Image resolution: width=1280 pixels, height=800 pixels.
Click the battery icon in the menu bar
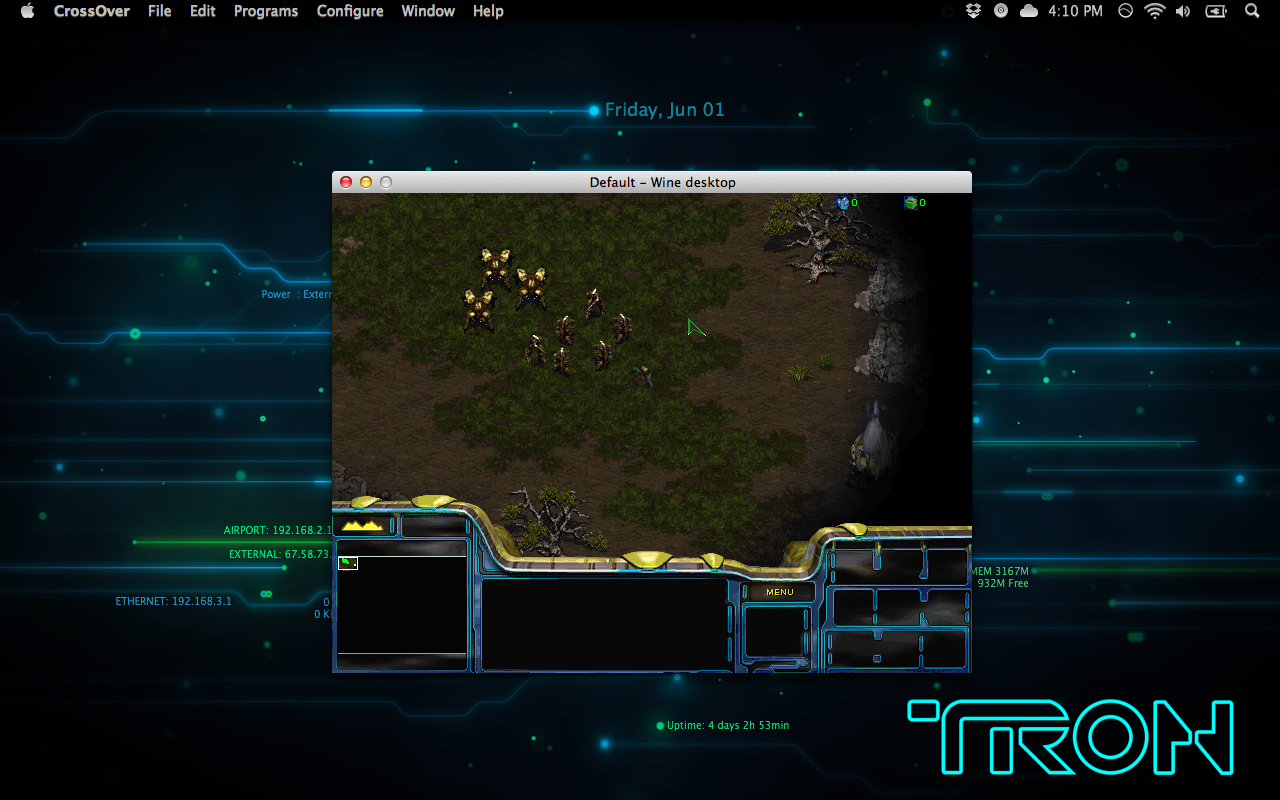[x=1215, y=11]
